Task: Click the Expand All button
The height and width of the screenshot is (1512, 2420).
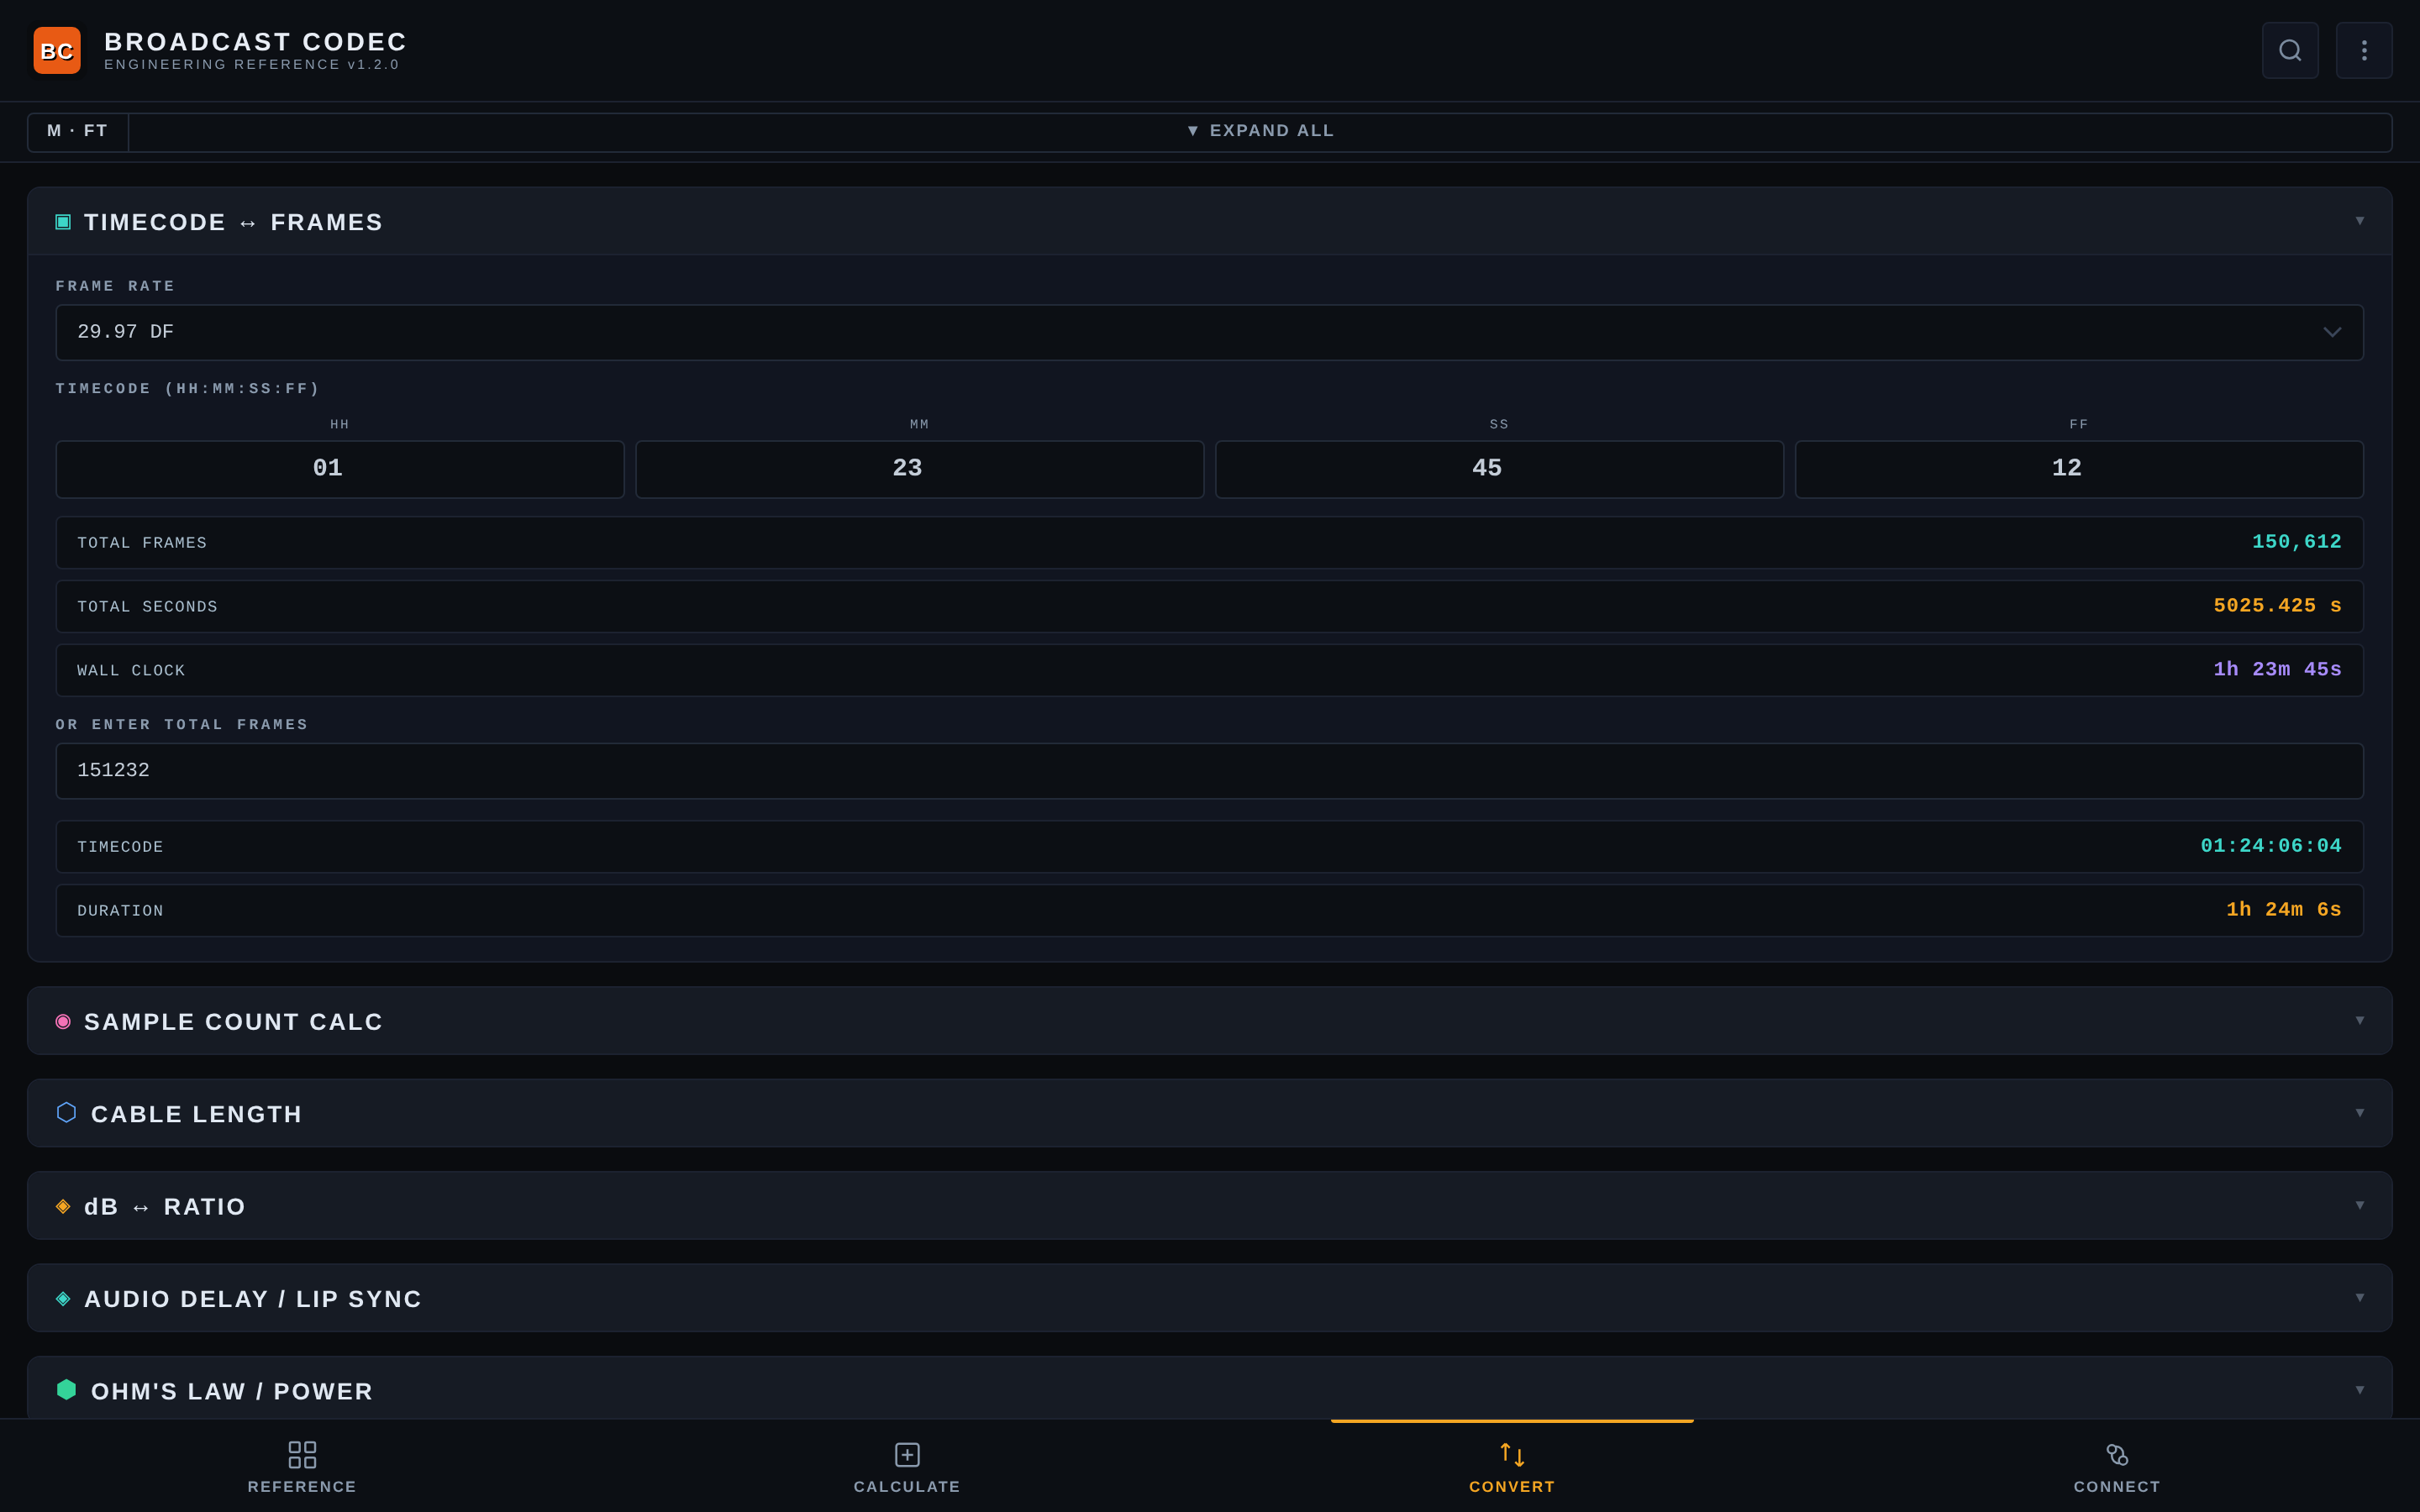Action: (1260, 131)
